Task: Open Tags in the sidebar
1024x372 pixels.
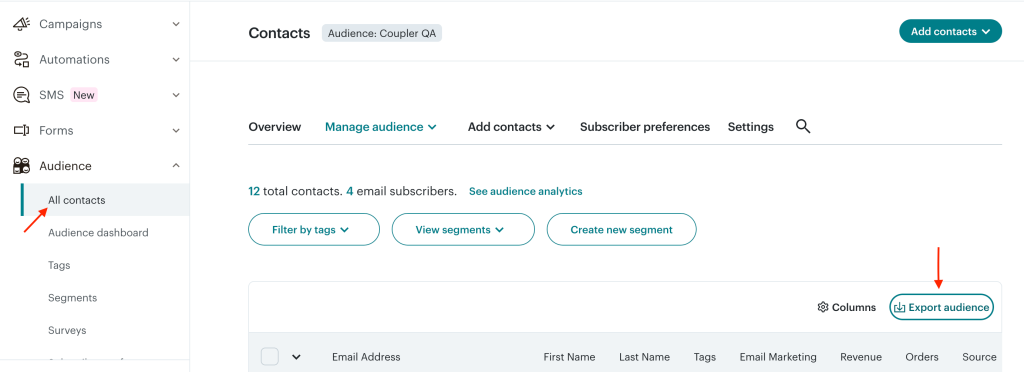Action: (x=59, y=265)
